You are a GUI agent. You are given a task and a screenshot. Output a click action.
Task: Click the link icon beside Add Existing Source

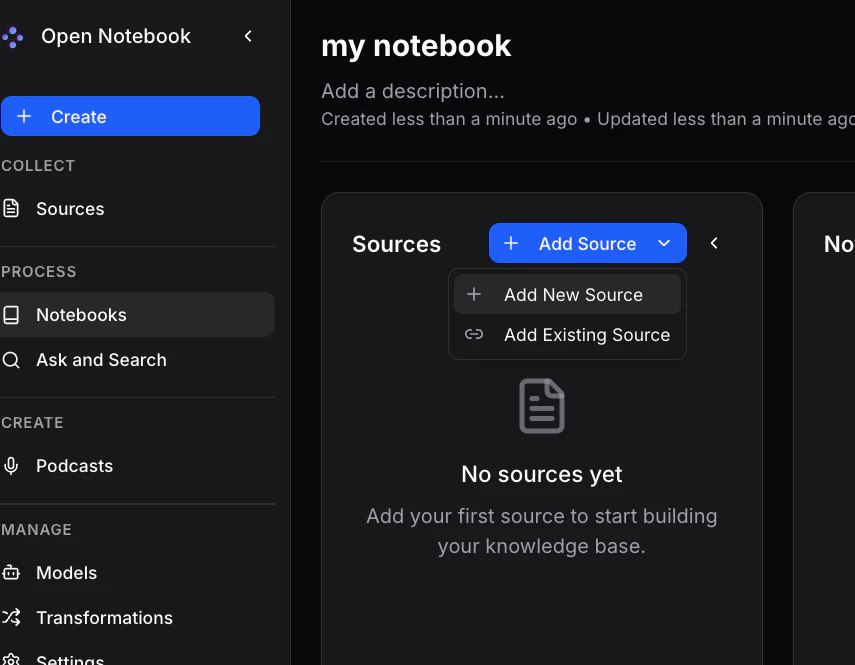[x=474, y=334]
